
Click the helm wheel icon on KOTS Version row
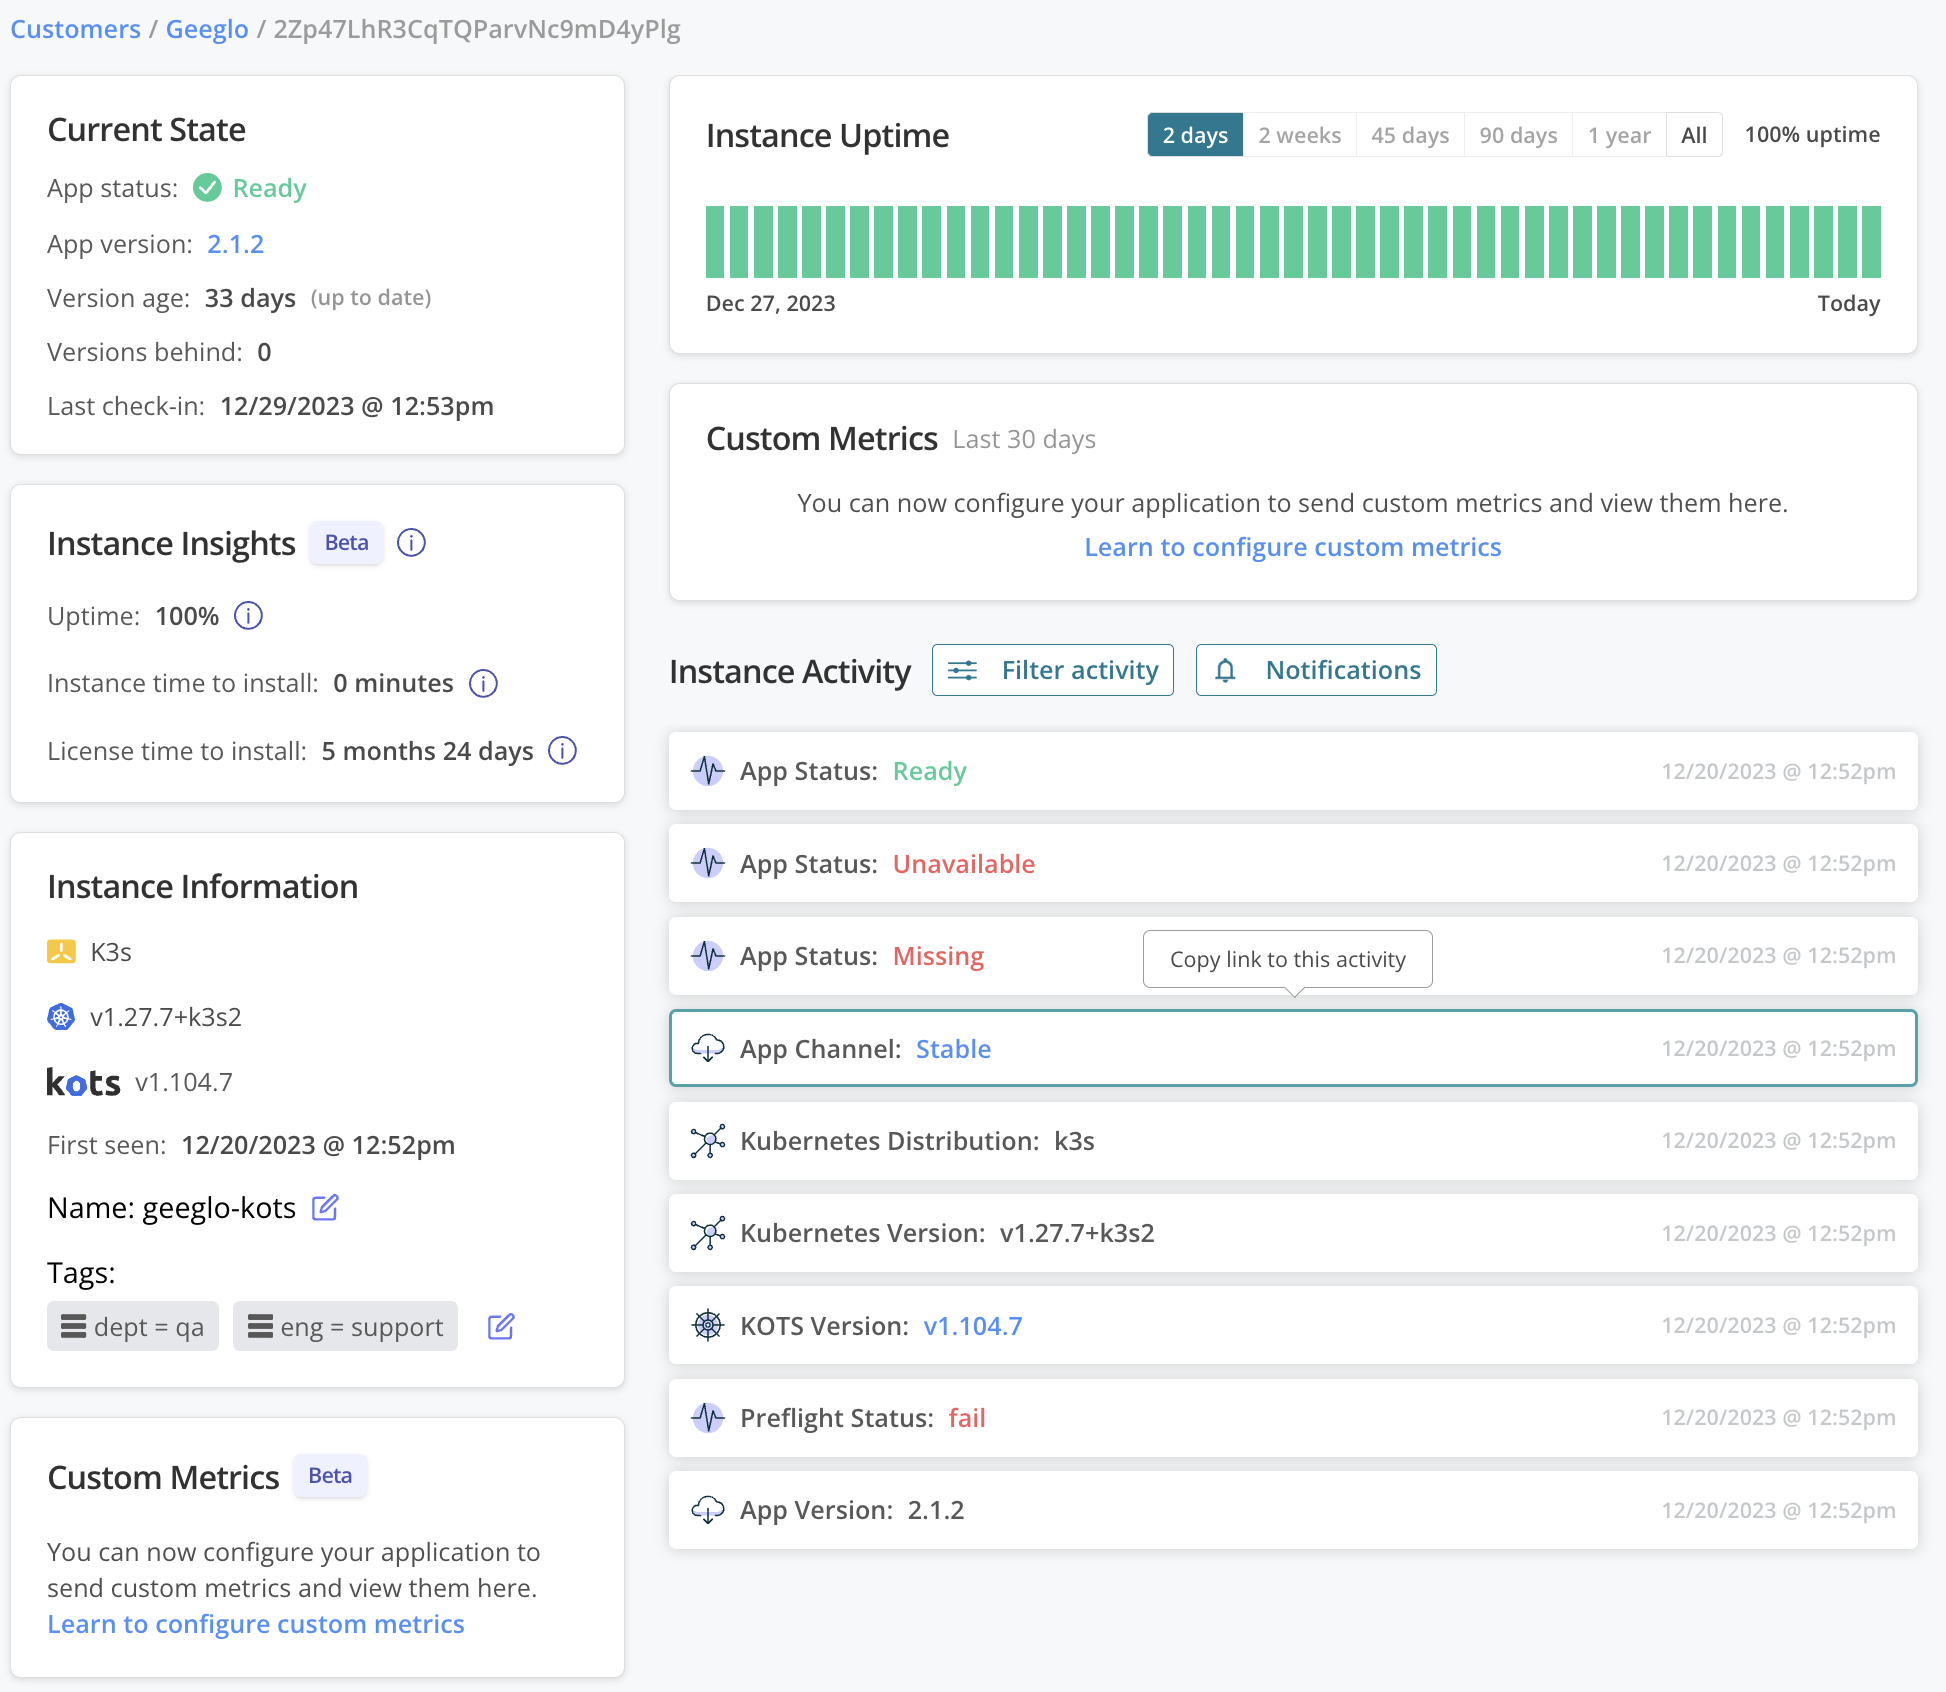(708, 1325)
